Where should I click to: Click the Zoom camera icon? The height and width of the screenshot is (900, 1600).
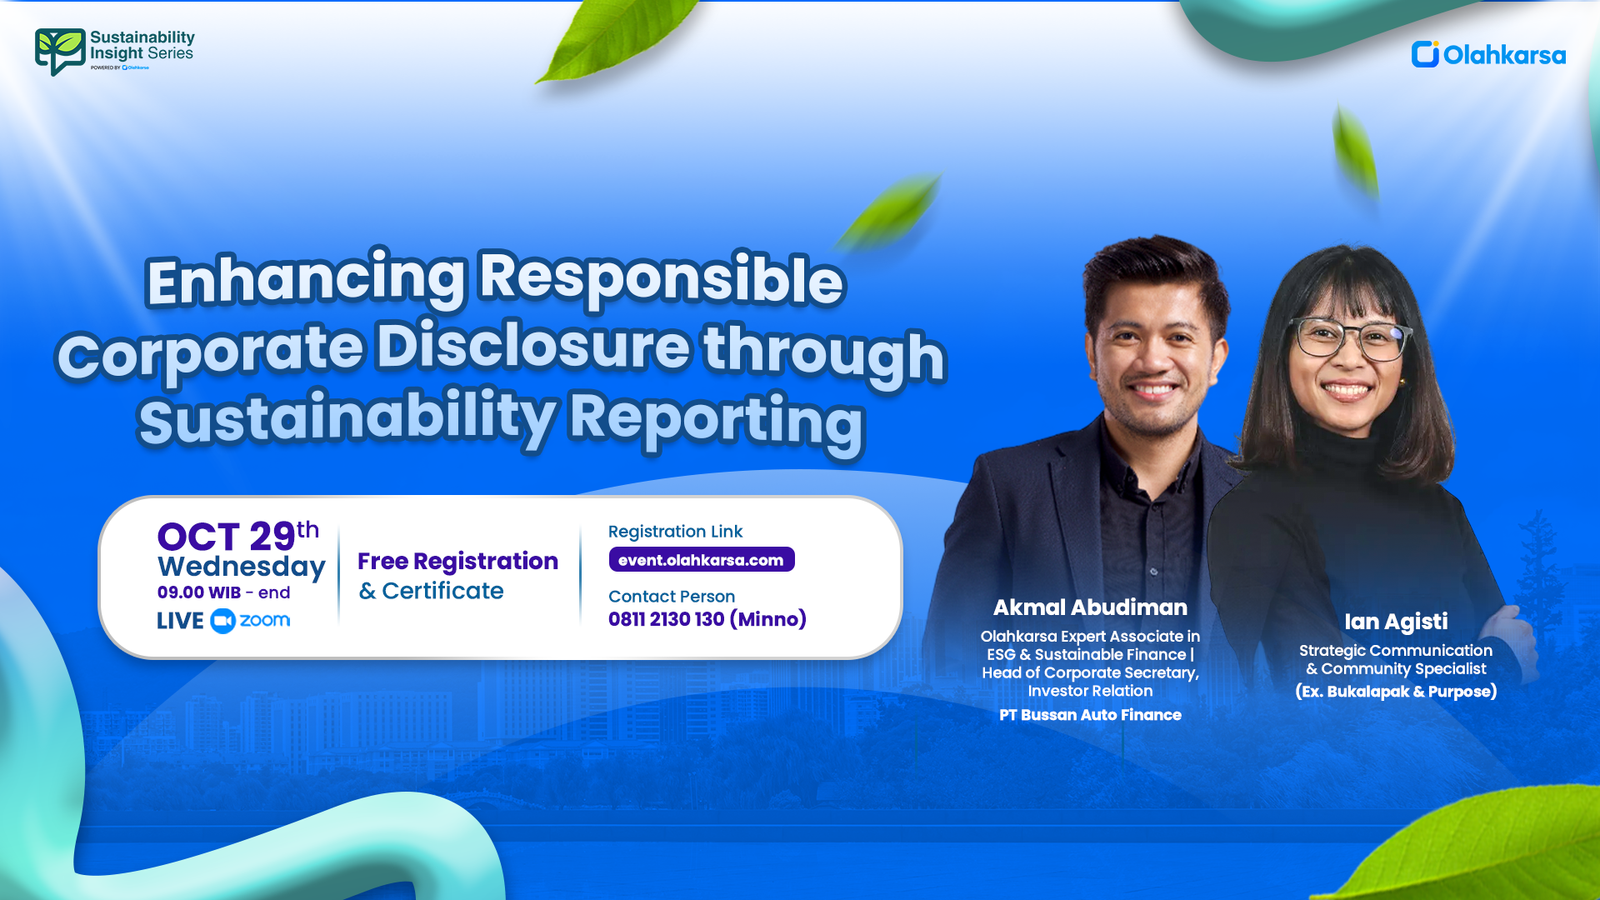click(x=224, y=620)
